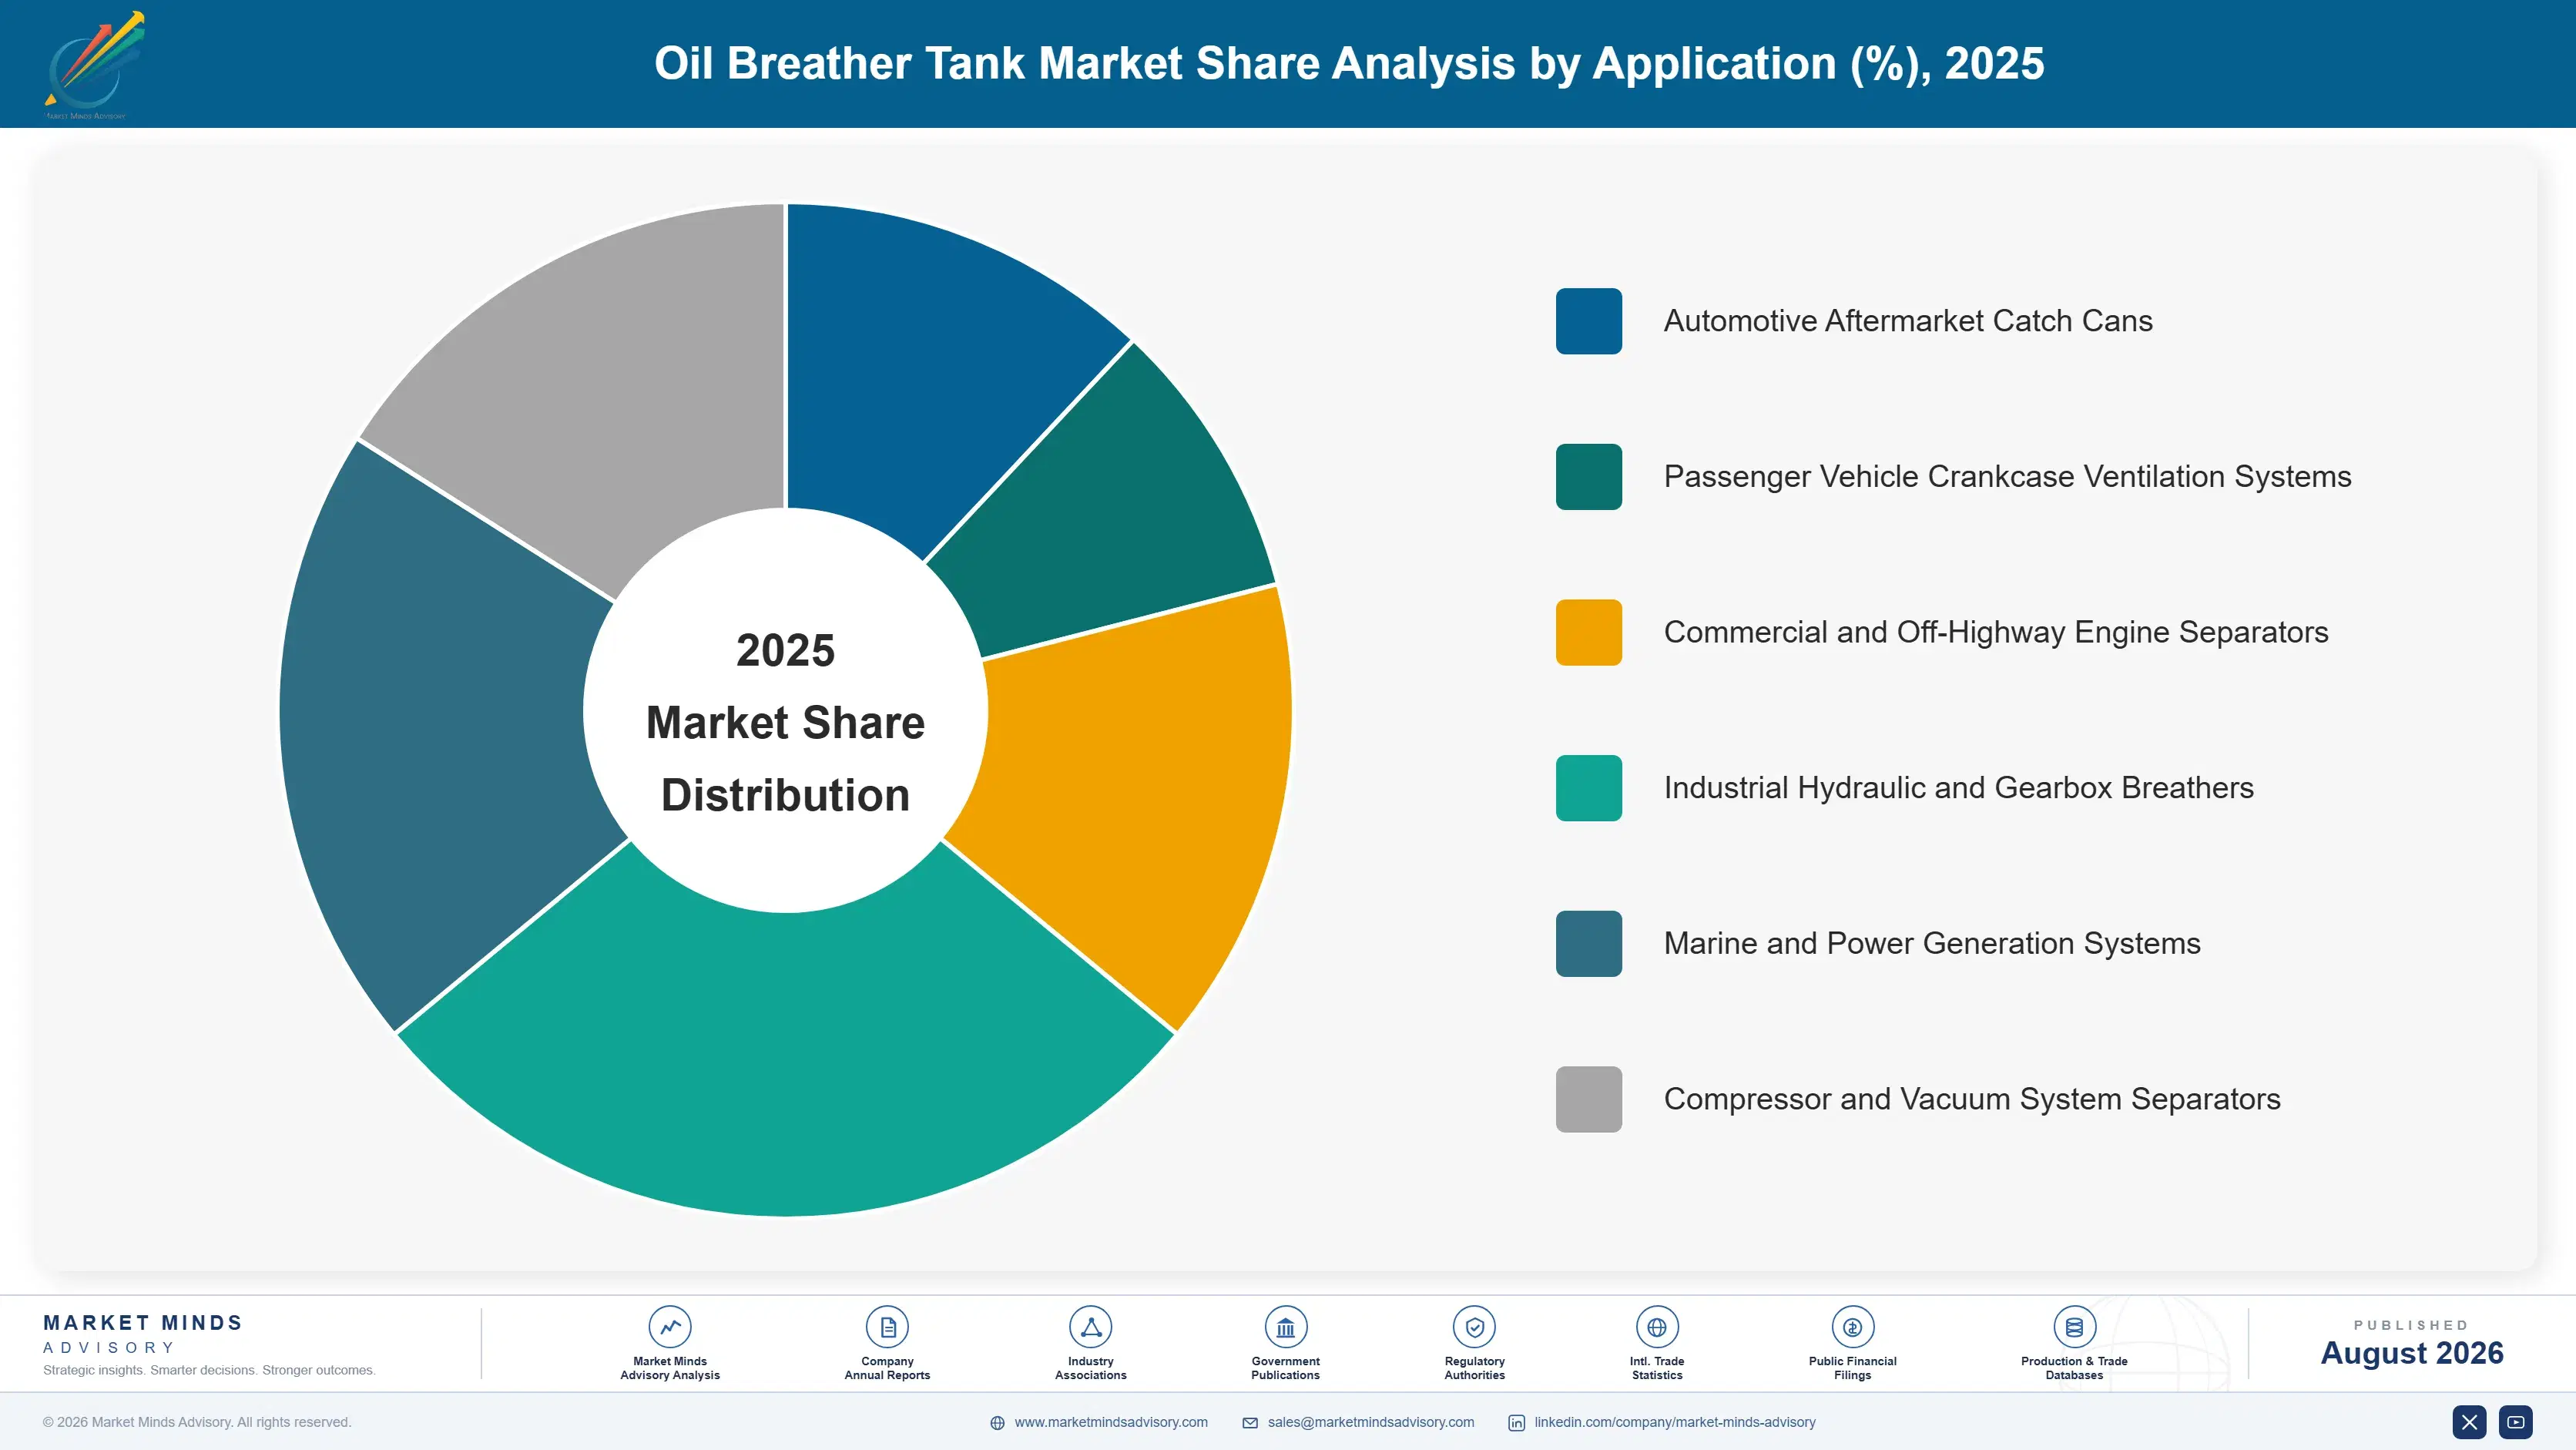Click the 'MARKET MINDS' footer wordmark

click(x=142, y=1323)
